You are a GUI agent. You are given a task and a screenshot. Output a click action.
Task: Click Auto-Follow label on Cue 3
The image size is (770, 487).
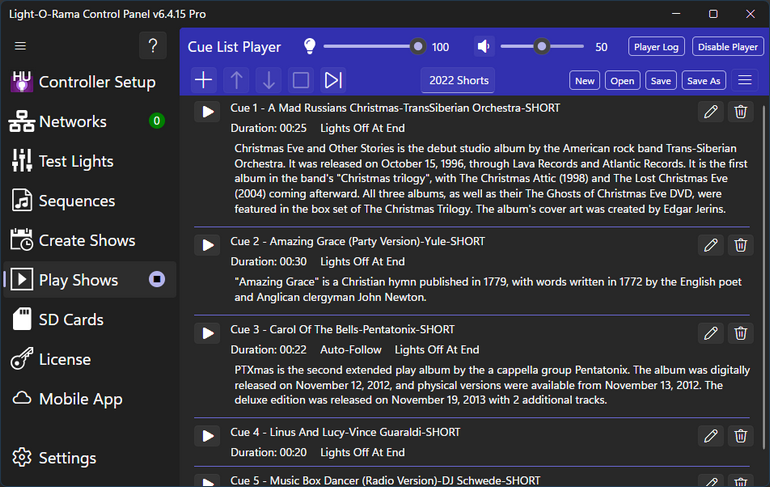(x=351, y=350)
